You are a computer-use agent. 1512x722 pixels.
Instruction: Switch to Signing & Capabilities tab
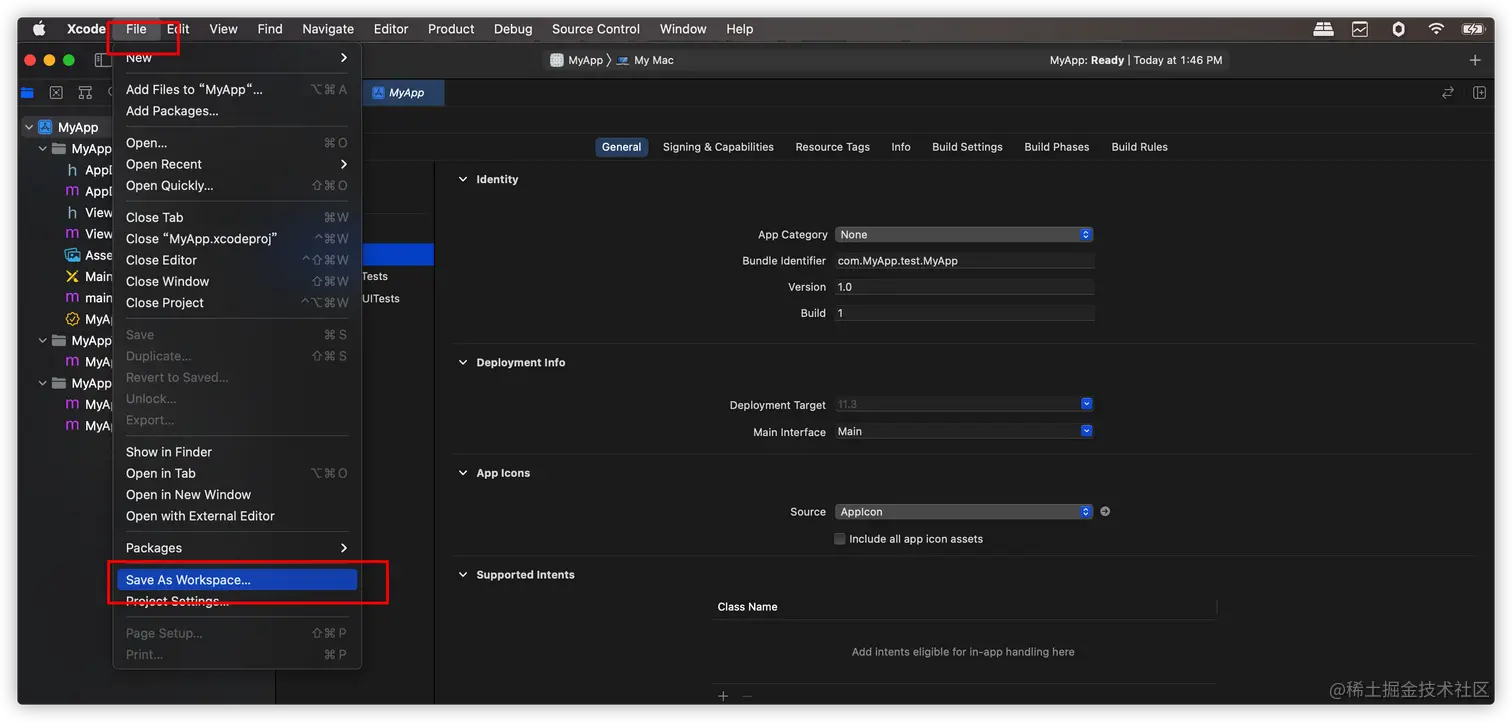pos(718,147)
